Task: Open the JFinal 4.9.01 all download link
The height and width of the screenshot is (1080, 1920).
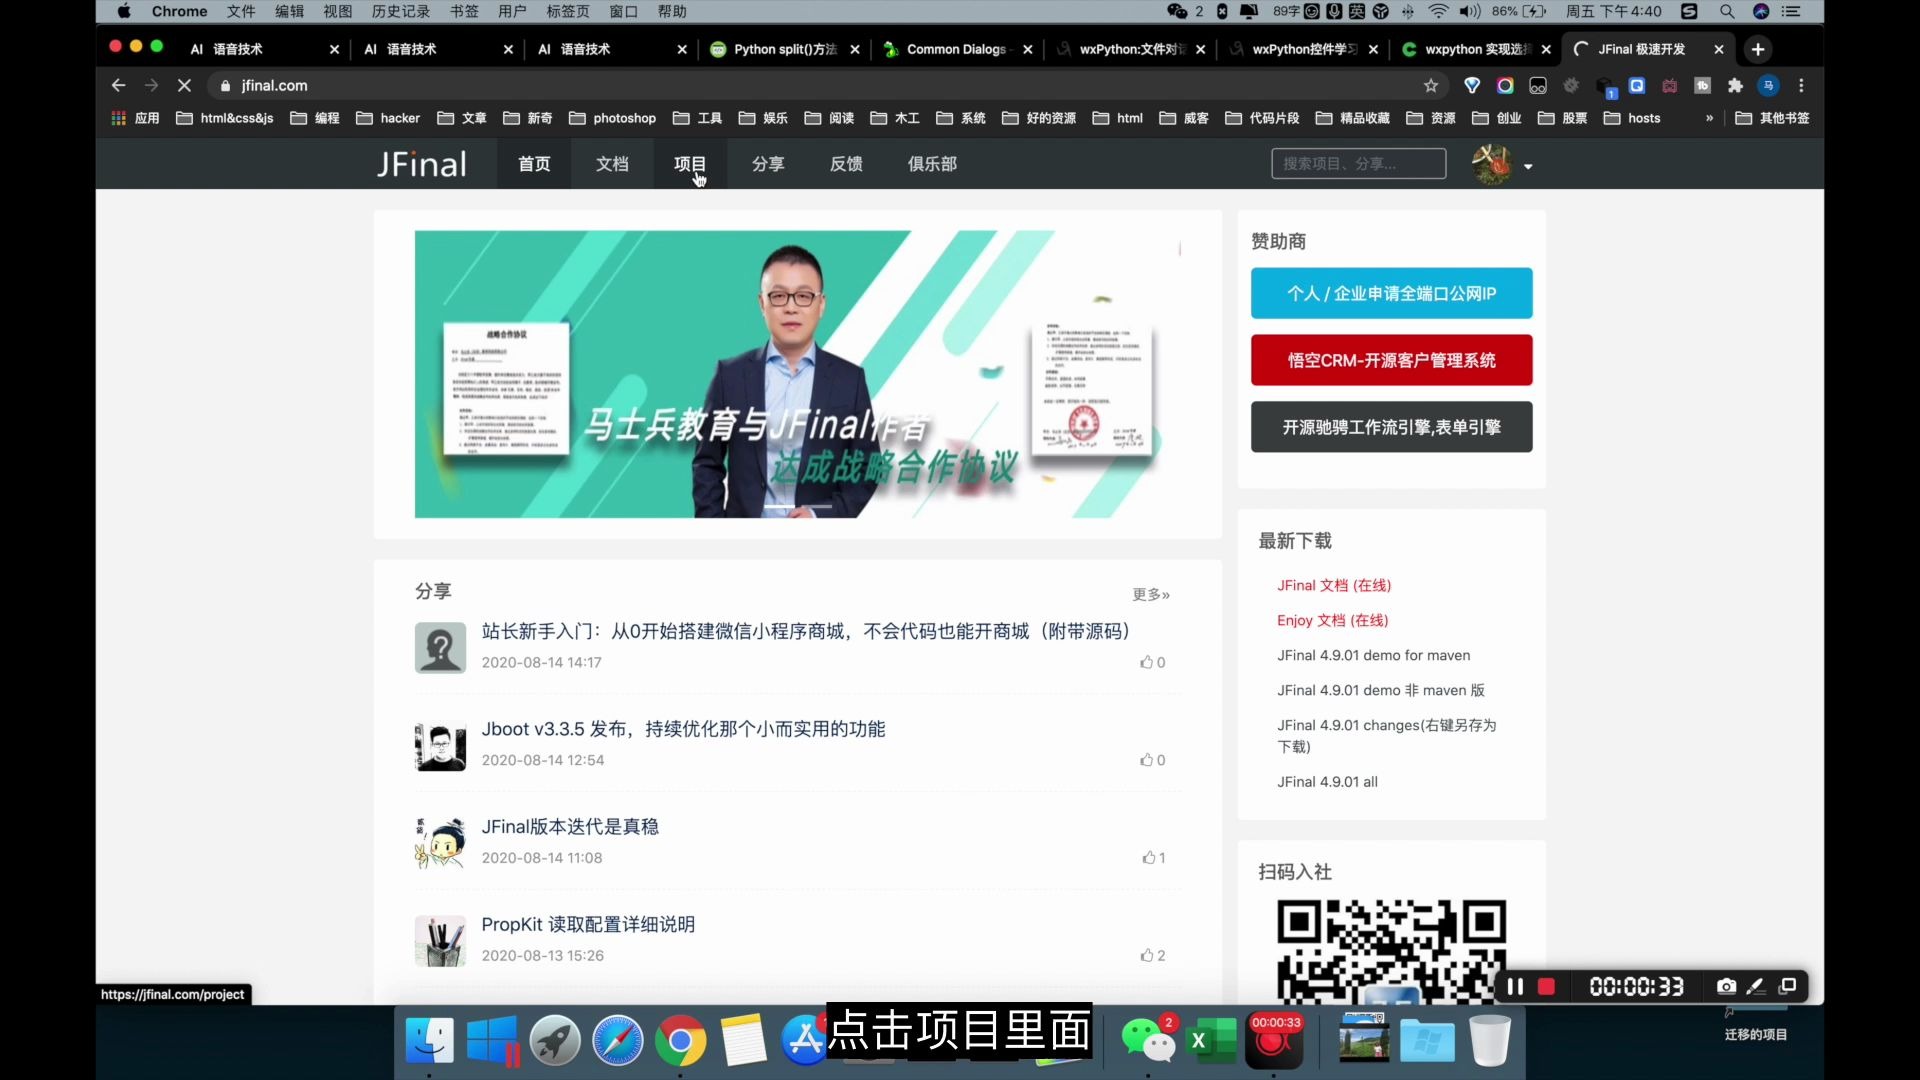Action: point(1327,782)
